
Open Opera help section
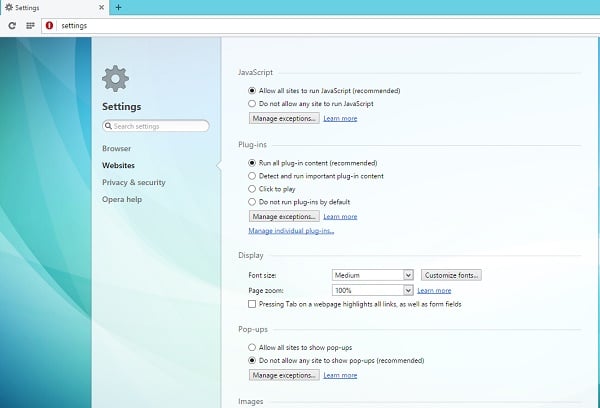point(122,199)
